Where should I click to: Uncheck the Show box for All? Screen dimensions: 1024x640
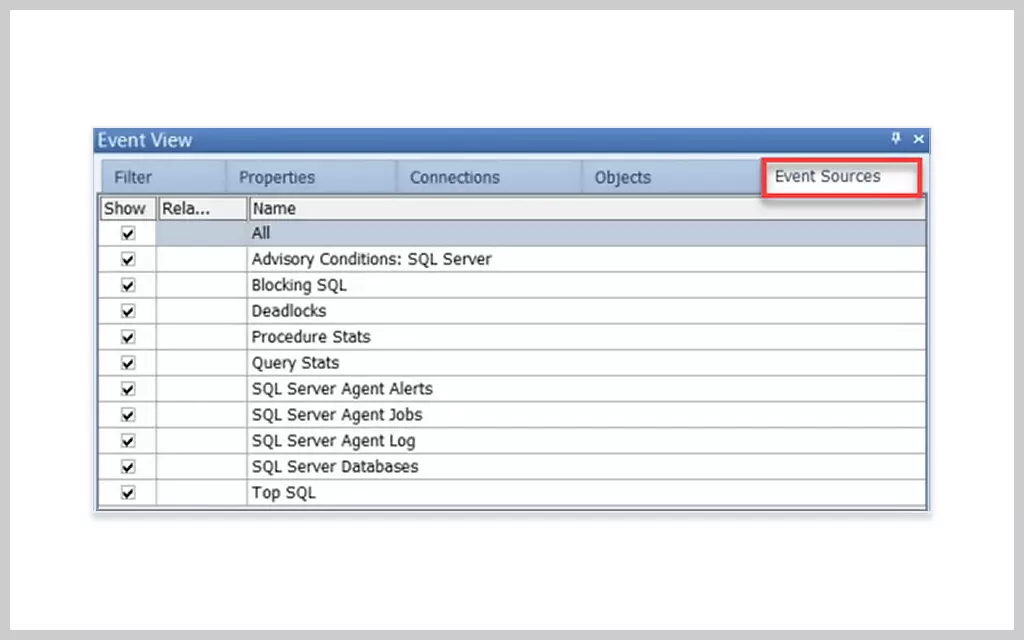[127, 233]
